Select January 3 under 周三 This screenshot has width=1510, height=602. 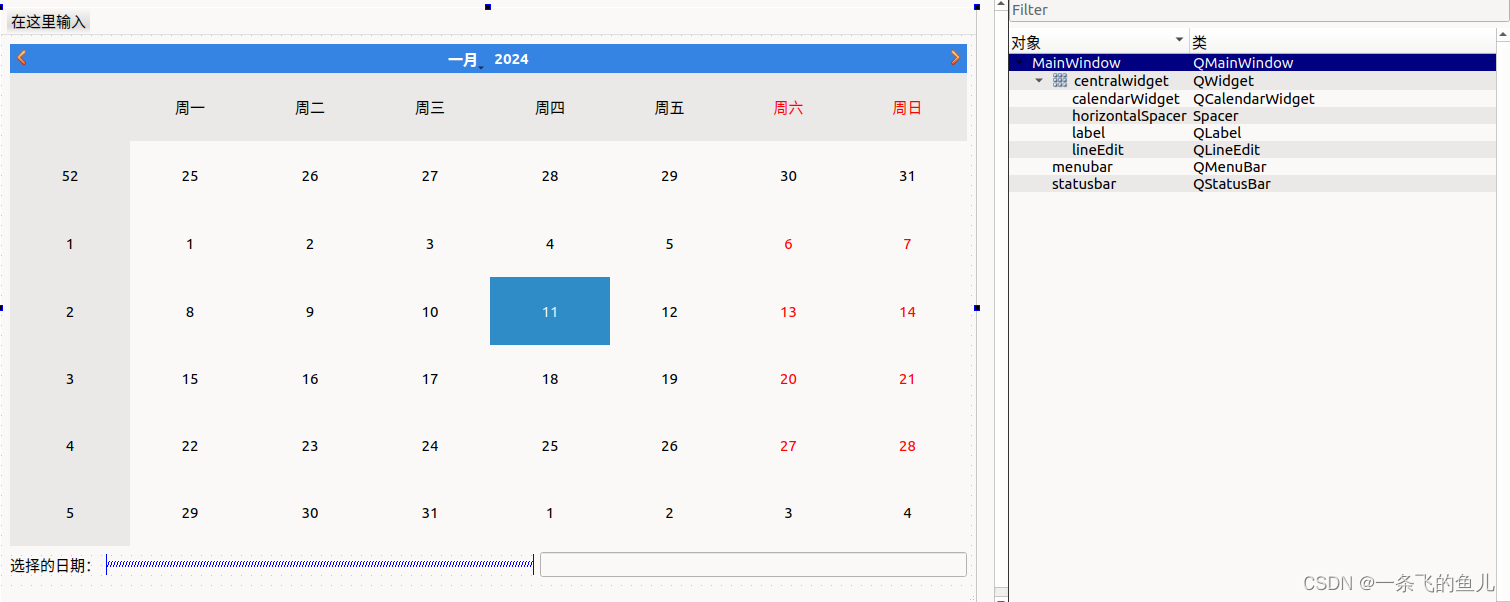[x=430, y=244]
